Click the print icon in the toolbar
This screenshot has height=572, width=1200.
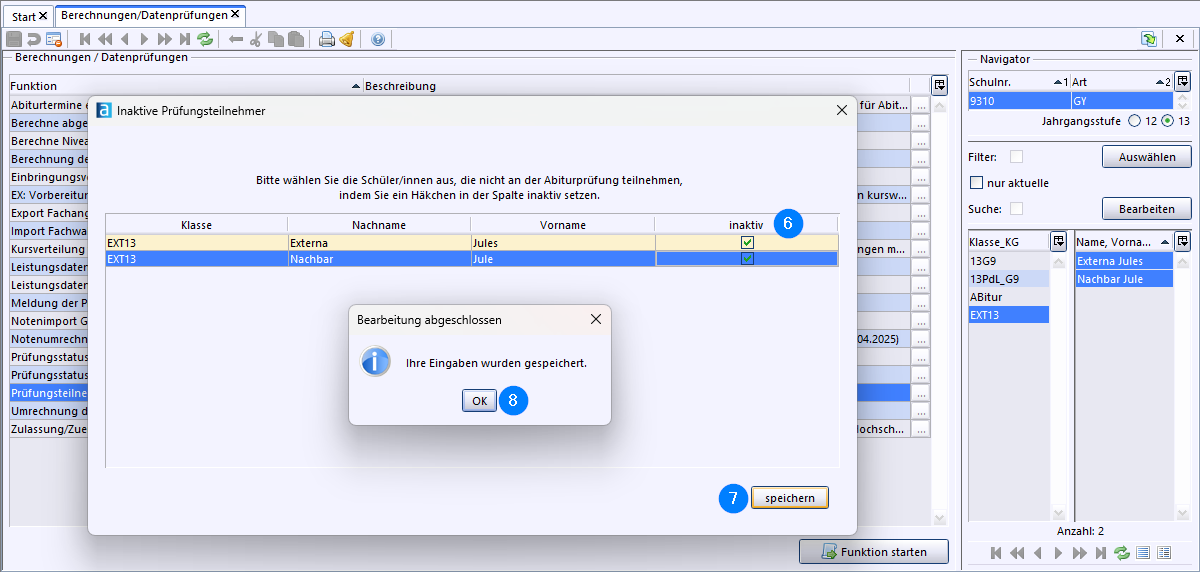point(326,39)
